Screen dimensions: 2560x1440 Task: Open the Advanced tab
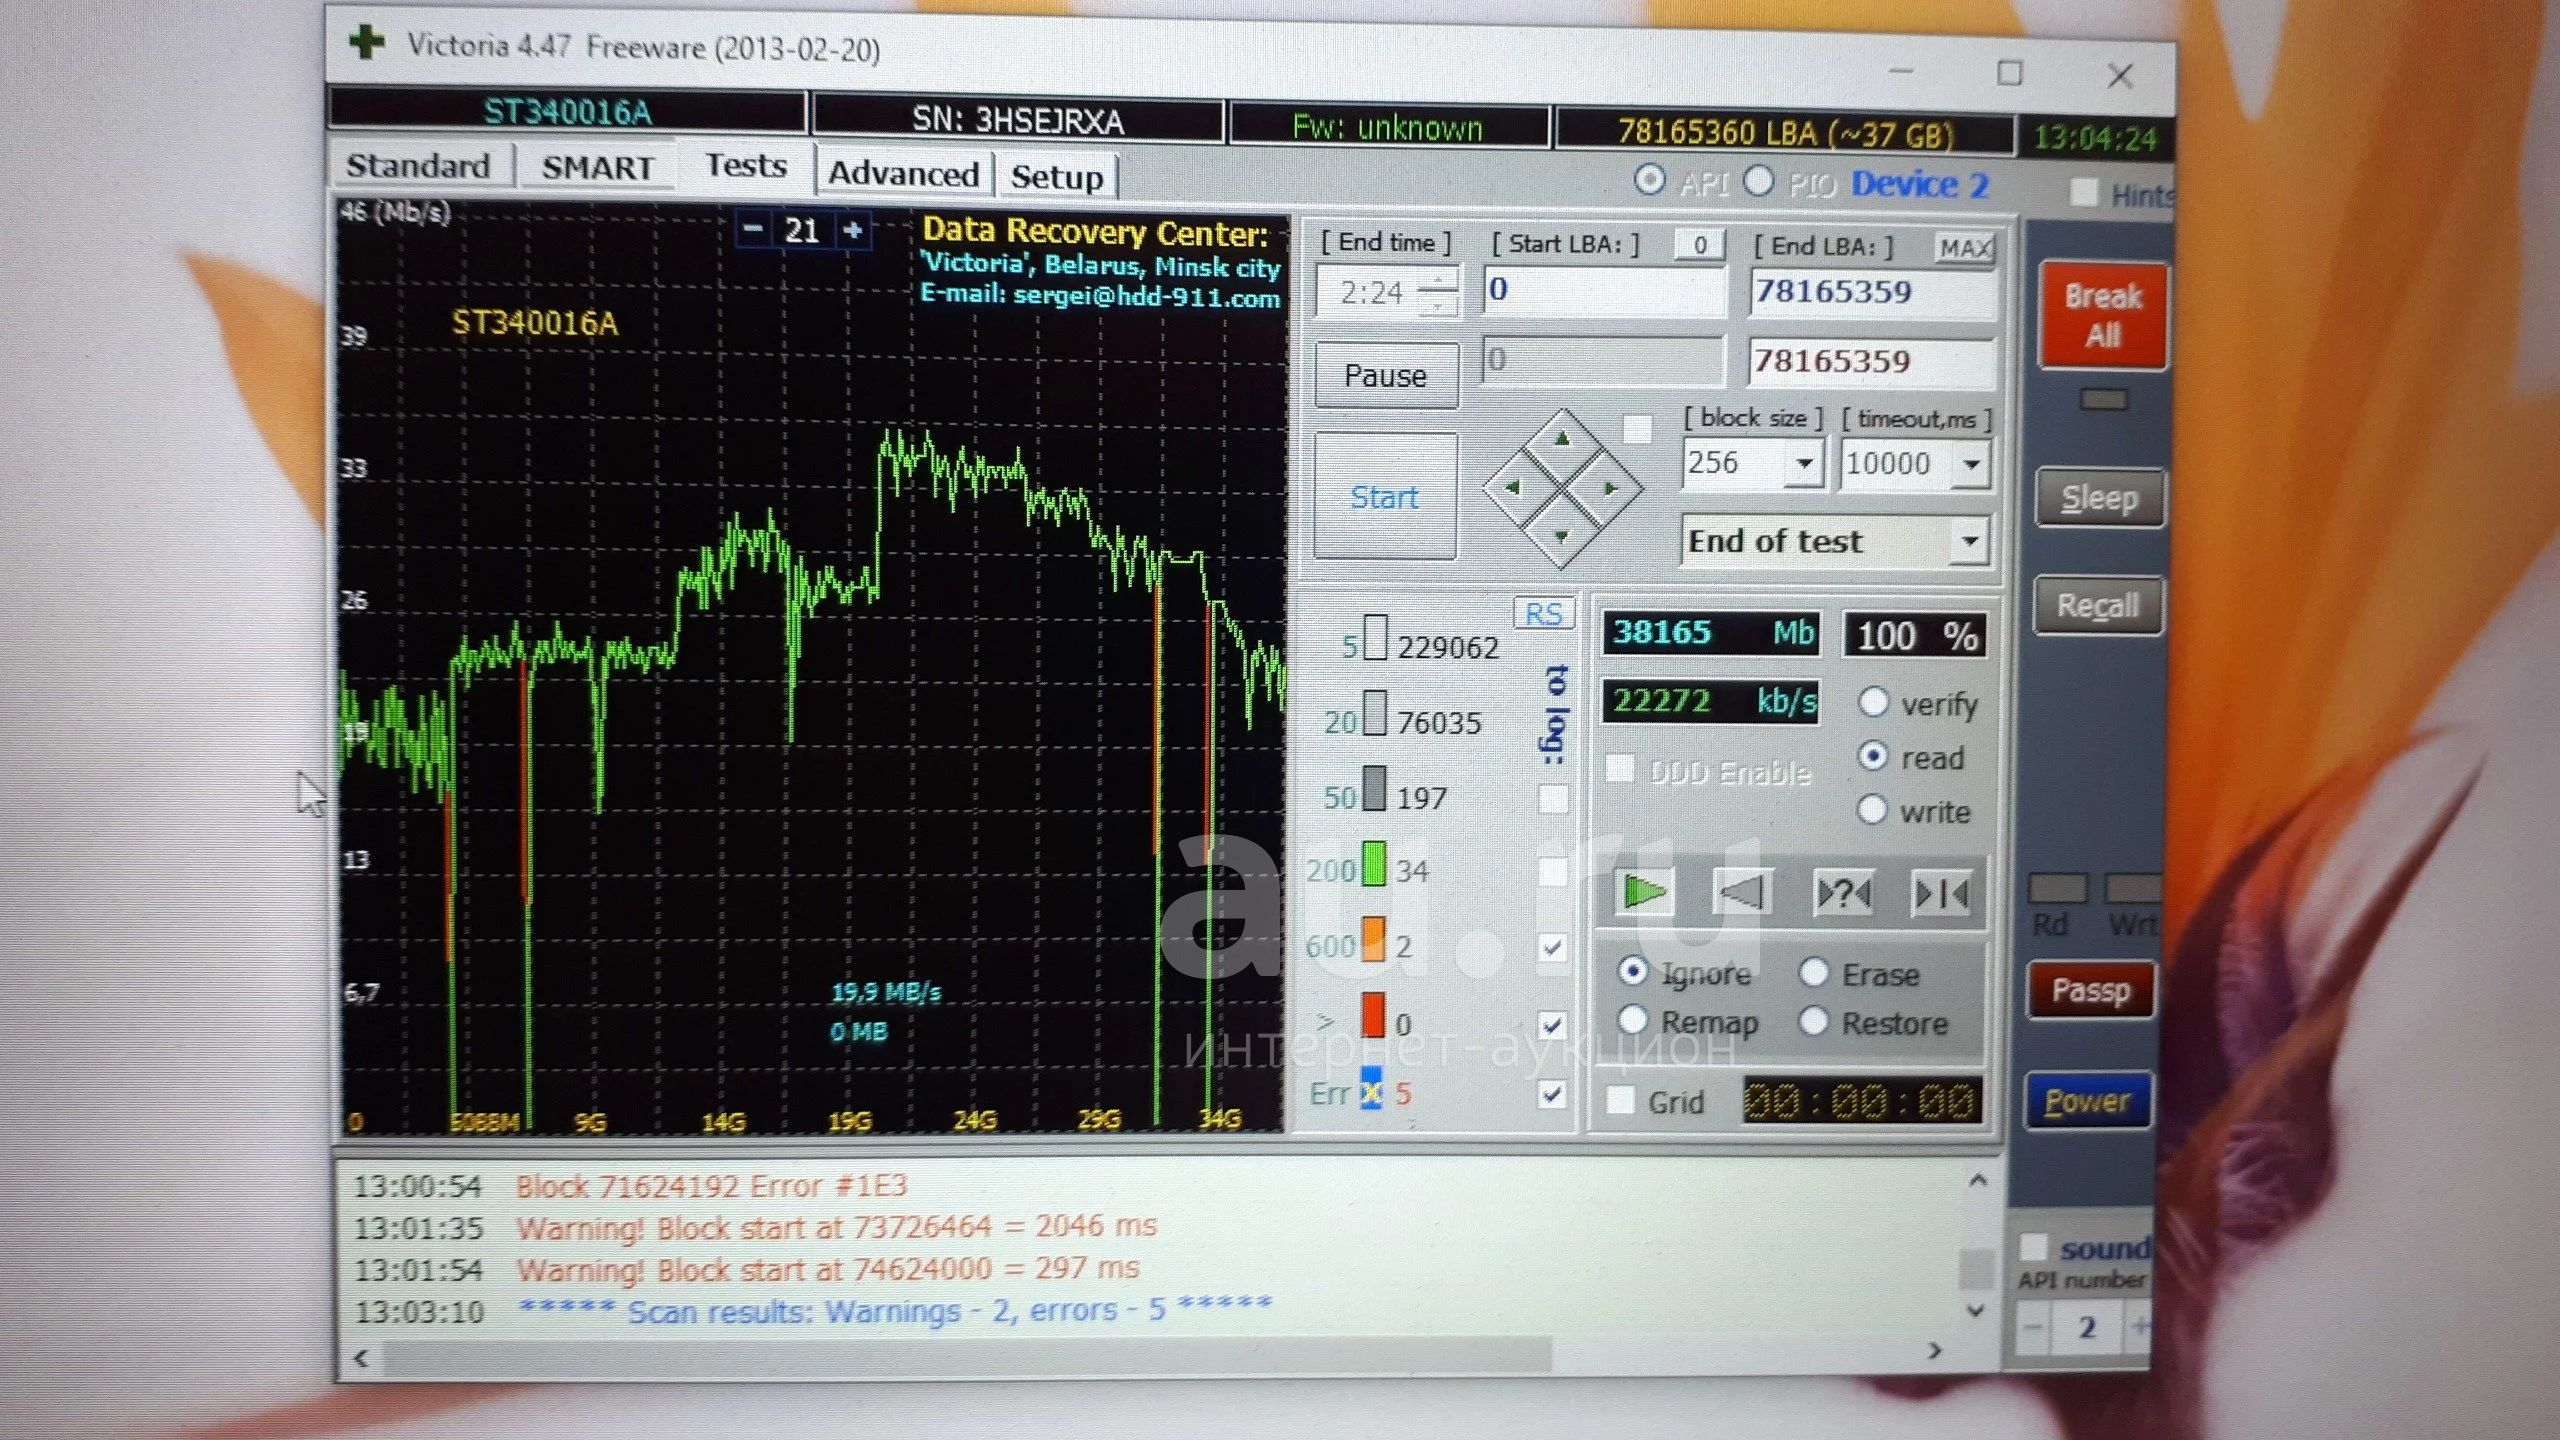point(903,173)
